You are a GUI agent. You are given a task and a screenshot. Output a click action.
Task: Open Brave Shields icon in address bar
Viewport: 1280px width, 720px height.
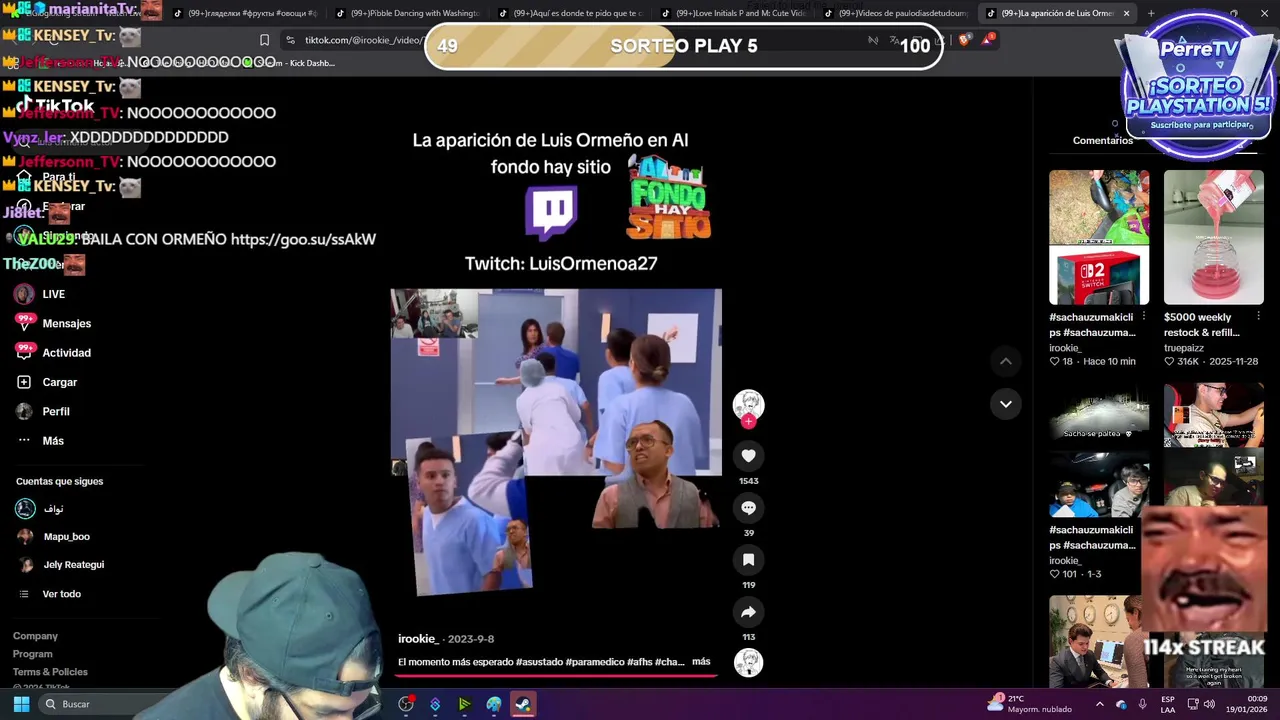coord(964,40)
